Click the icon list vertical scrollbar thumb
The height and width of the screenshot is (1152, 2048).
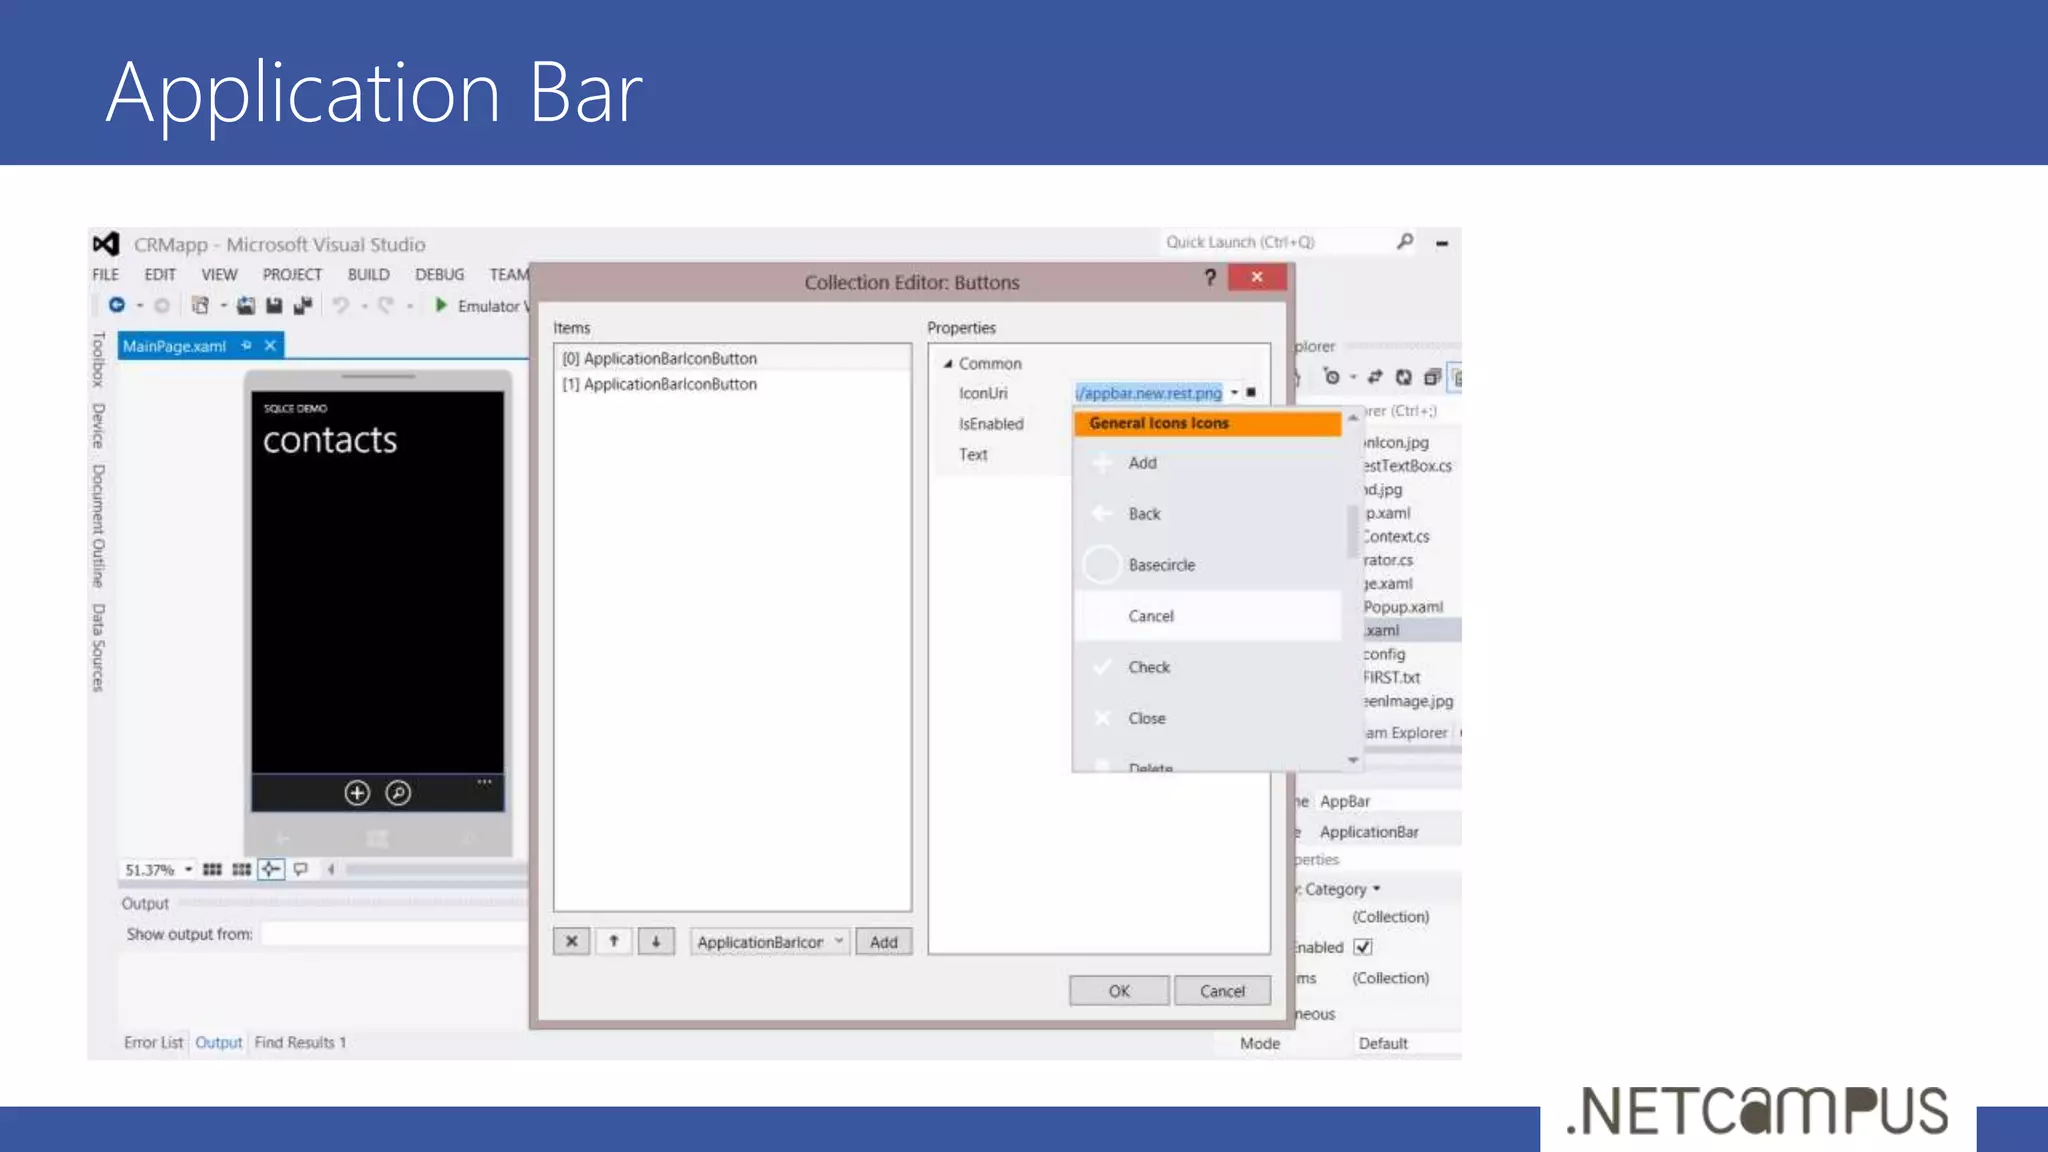[x=1352, y=531]
